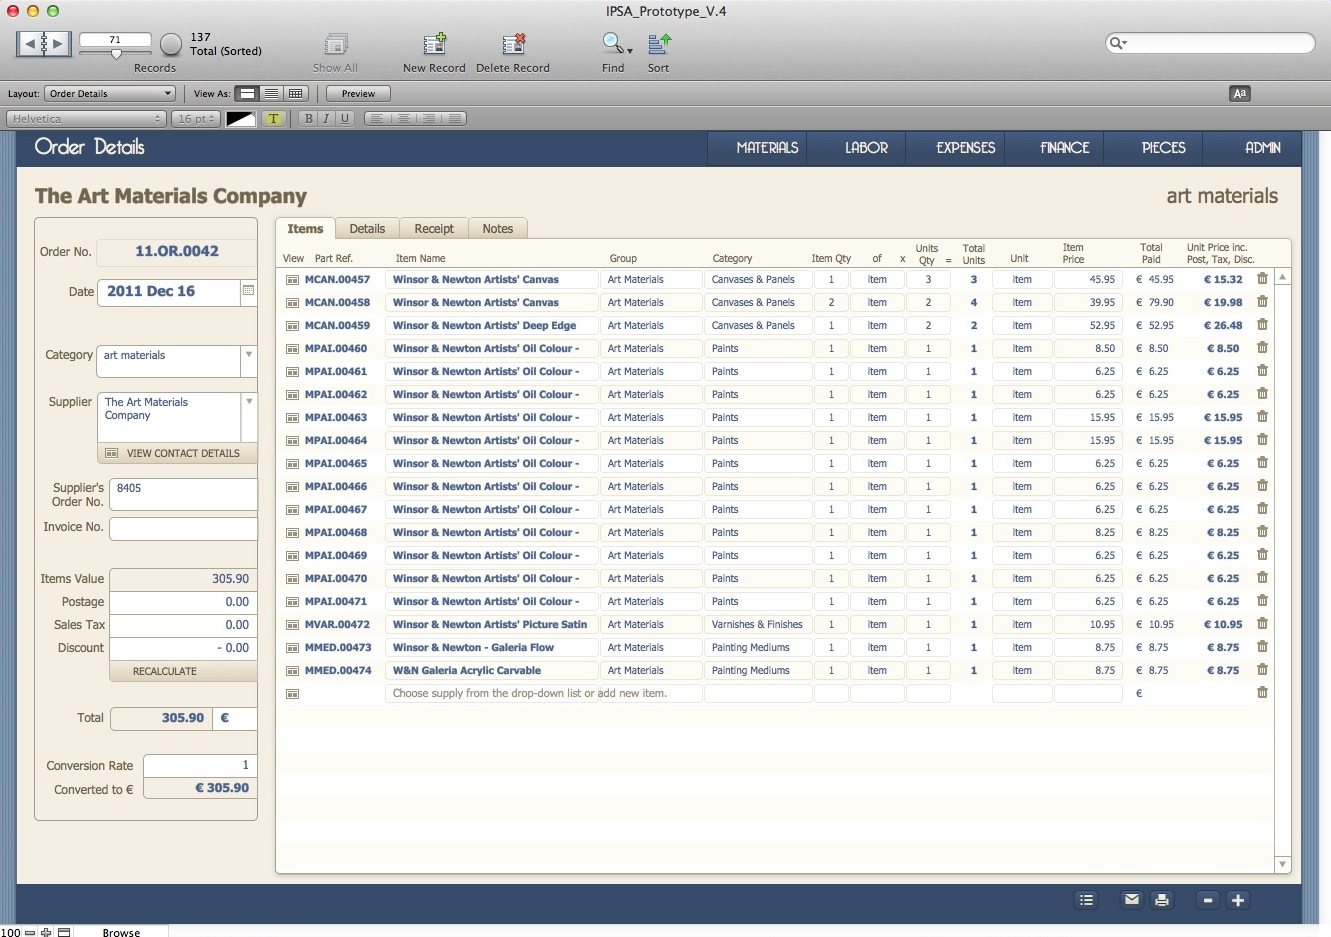Click the zoom-in icon in status bar
The image size is (1331, 937).
pyautogui.click(x=46, y=932)
